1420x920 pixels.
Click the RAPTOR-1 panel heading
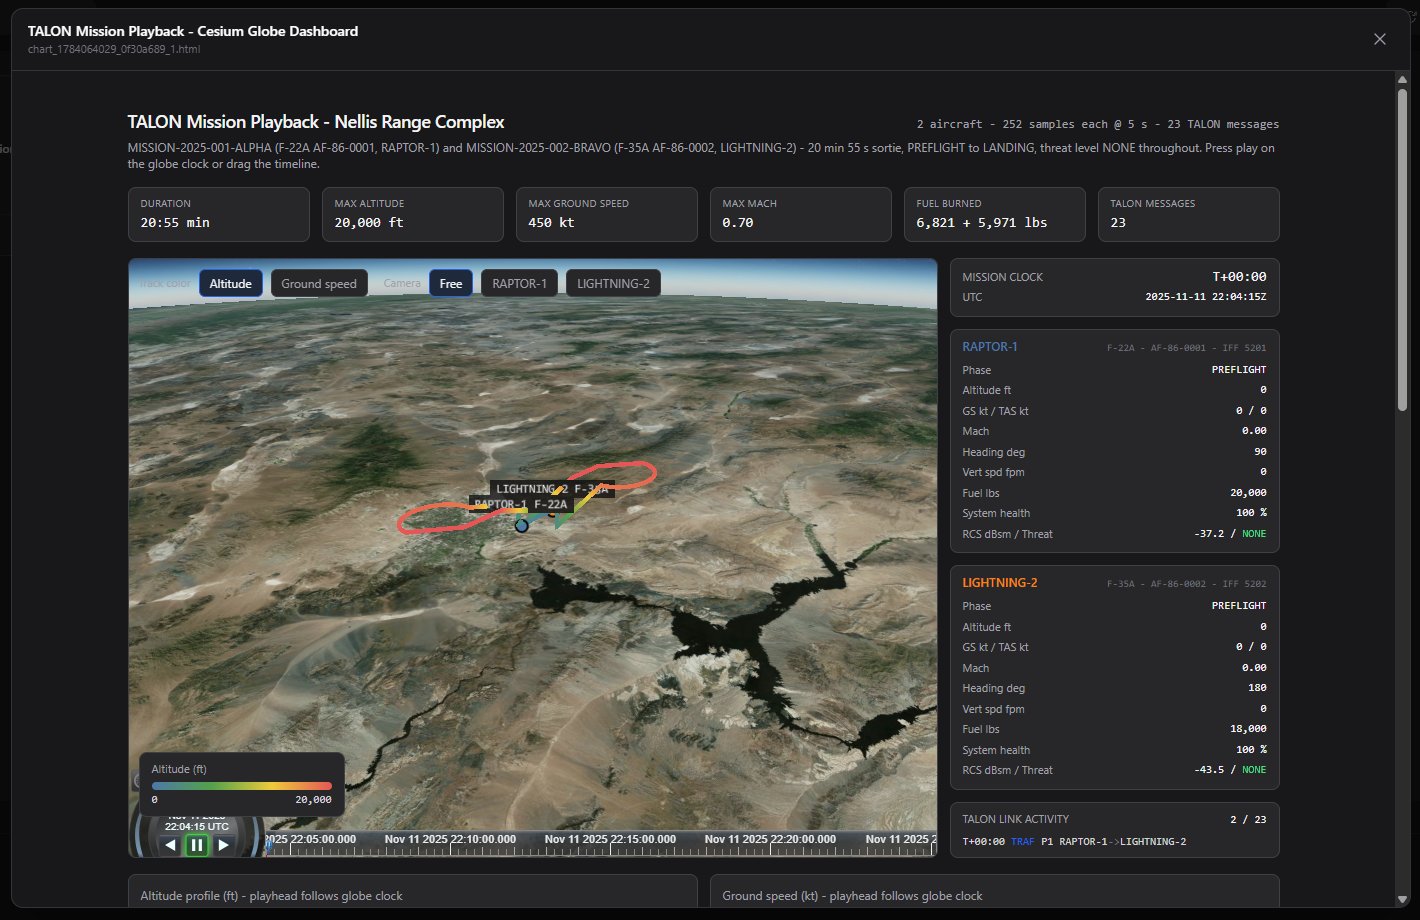tap(990, 347)
